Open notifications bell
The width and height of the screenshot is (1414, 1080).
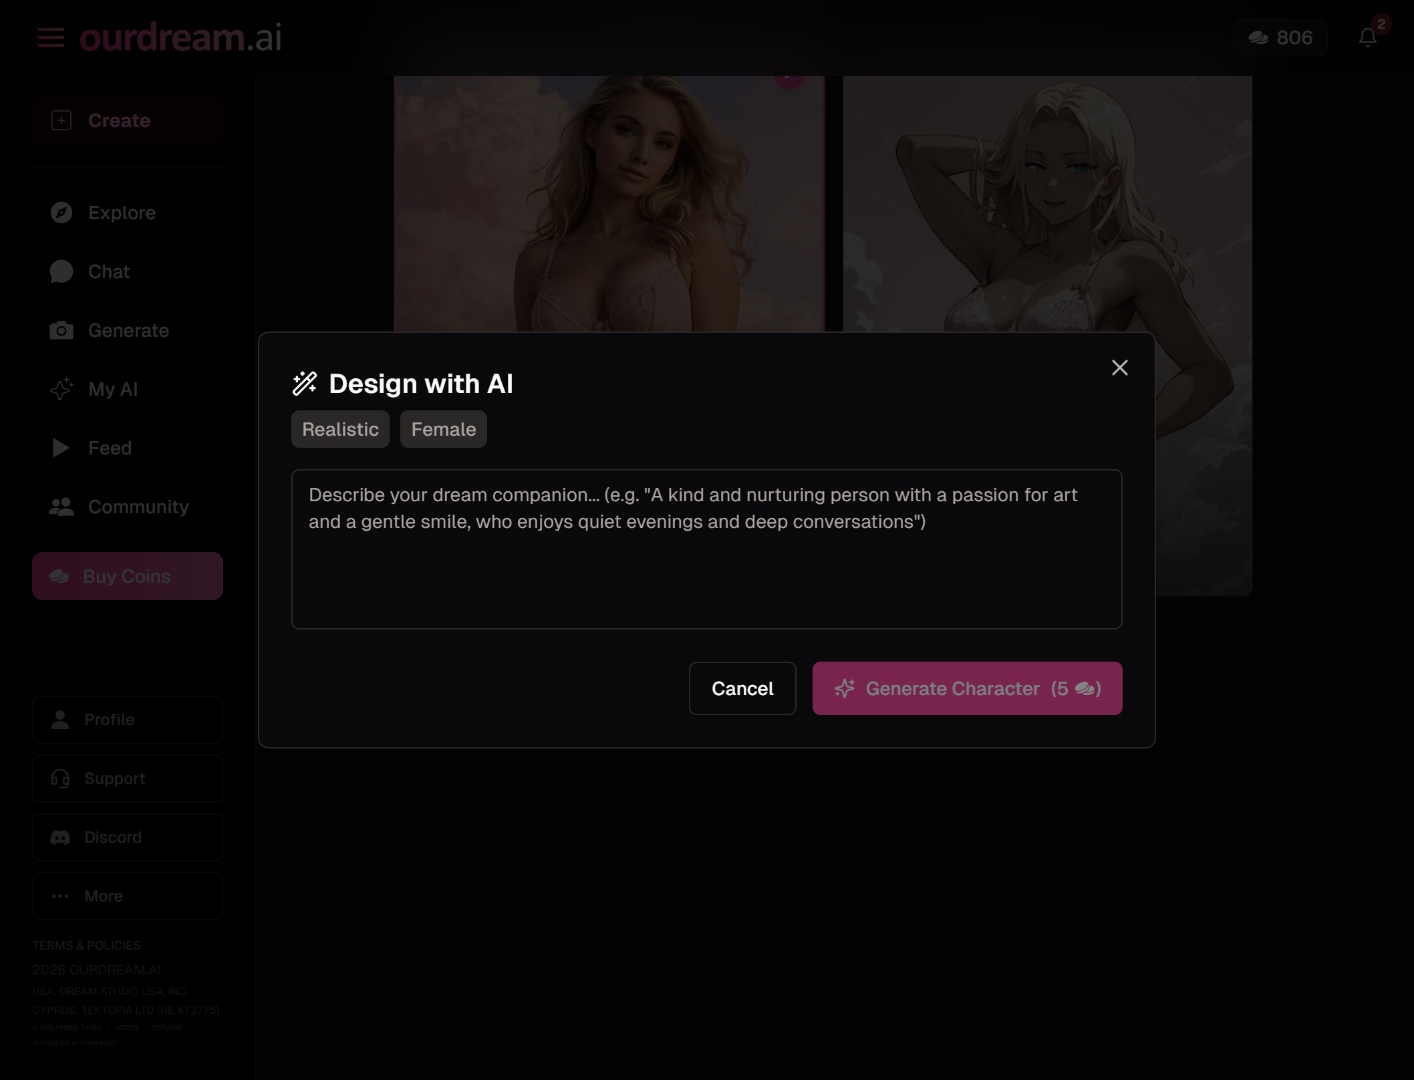[1368, 37]
